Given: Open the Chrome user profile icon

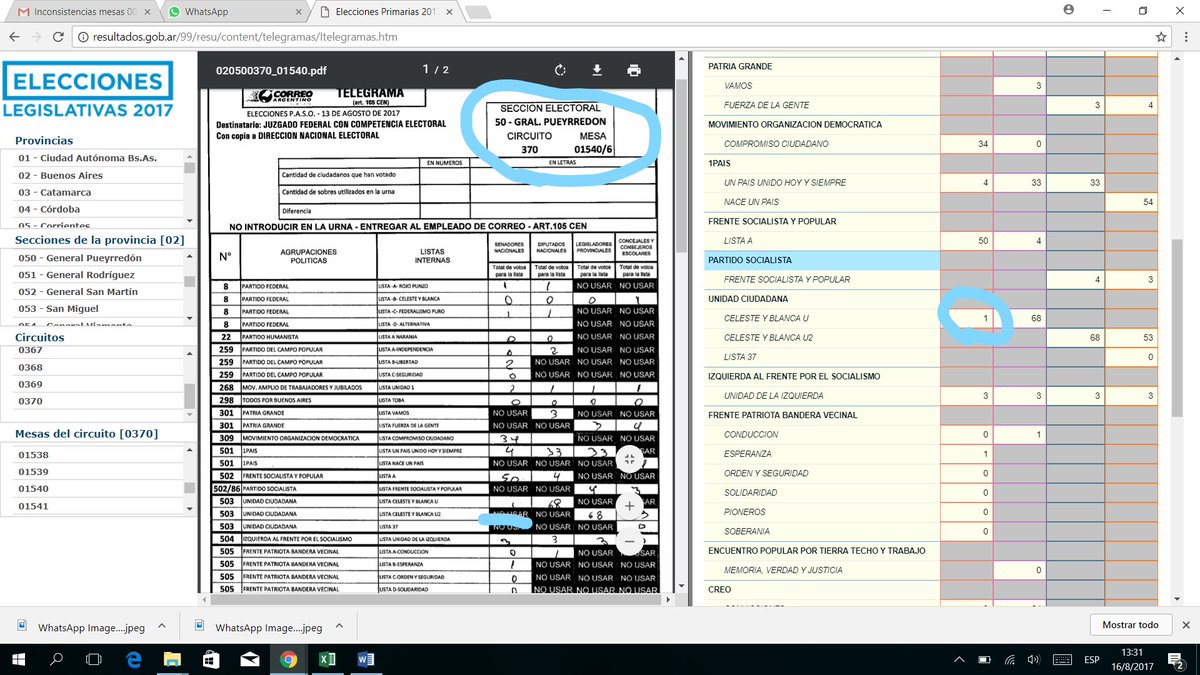Looking at the screenshot, I should [x=1069, y=10].
